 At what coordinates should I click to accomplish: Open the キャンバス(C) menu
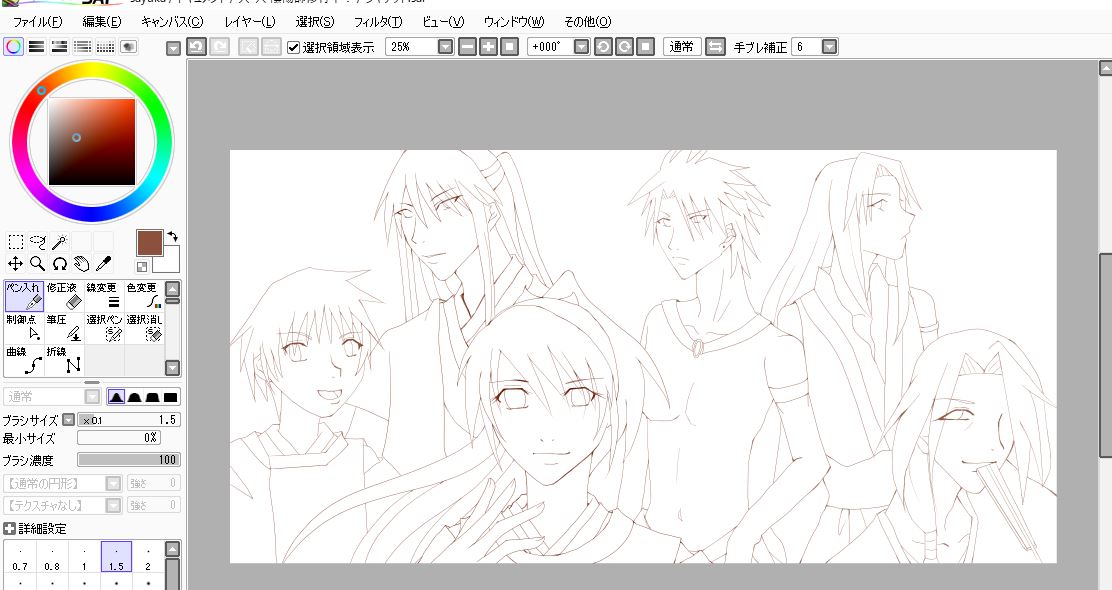pyautogui.click(x=172, y=22)
